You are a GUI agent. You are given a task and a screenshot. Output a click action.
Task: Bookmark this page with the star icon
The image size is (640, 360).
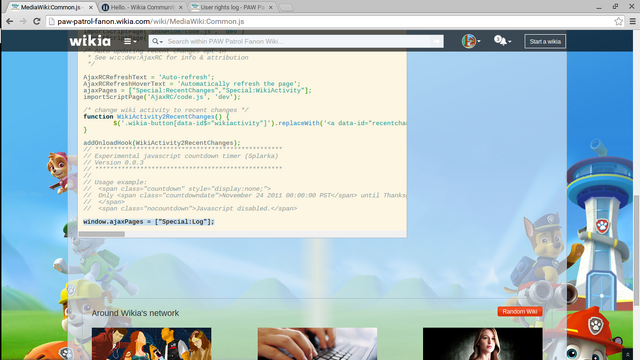pos(618,21)
